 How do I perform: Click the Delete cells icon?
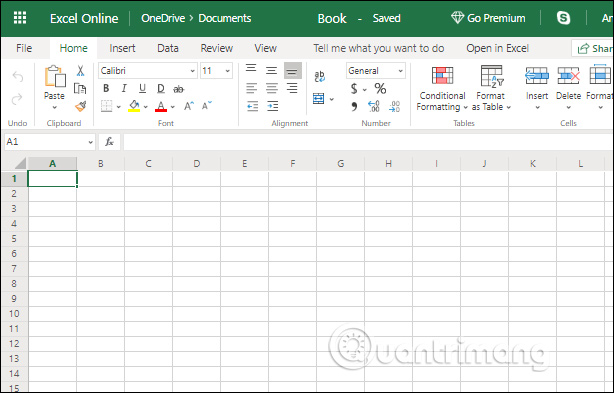pos(569,76)
